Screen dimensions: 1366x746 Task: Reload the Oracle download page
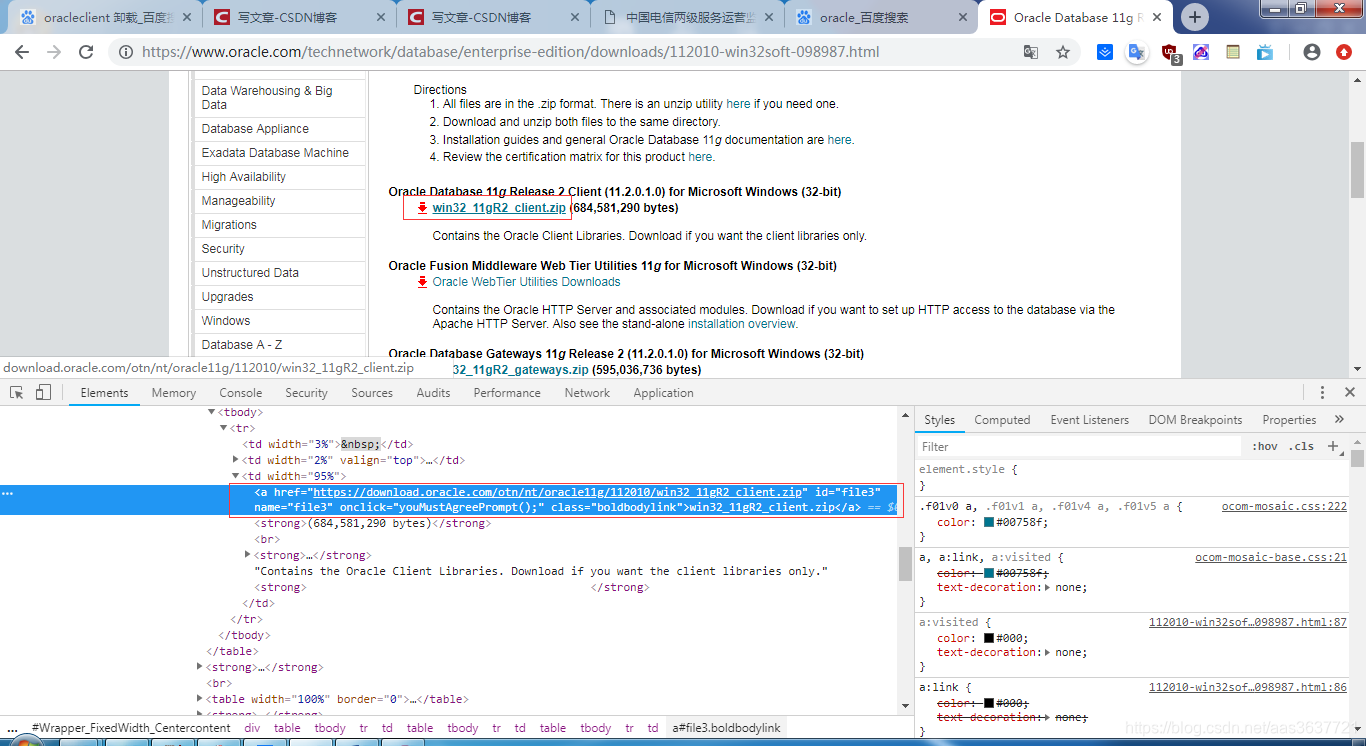tap(86, 52)
